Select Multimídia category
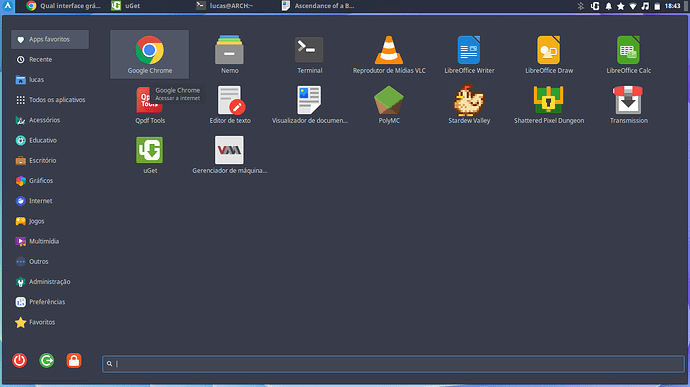The height and width of the screenshot is (387, 690). (x=50, y=241)
